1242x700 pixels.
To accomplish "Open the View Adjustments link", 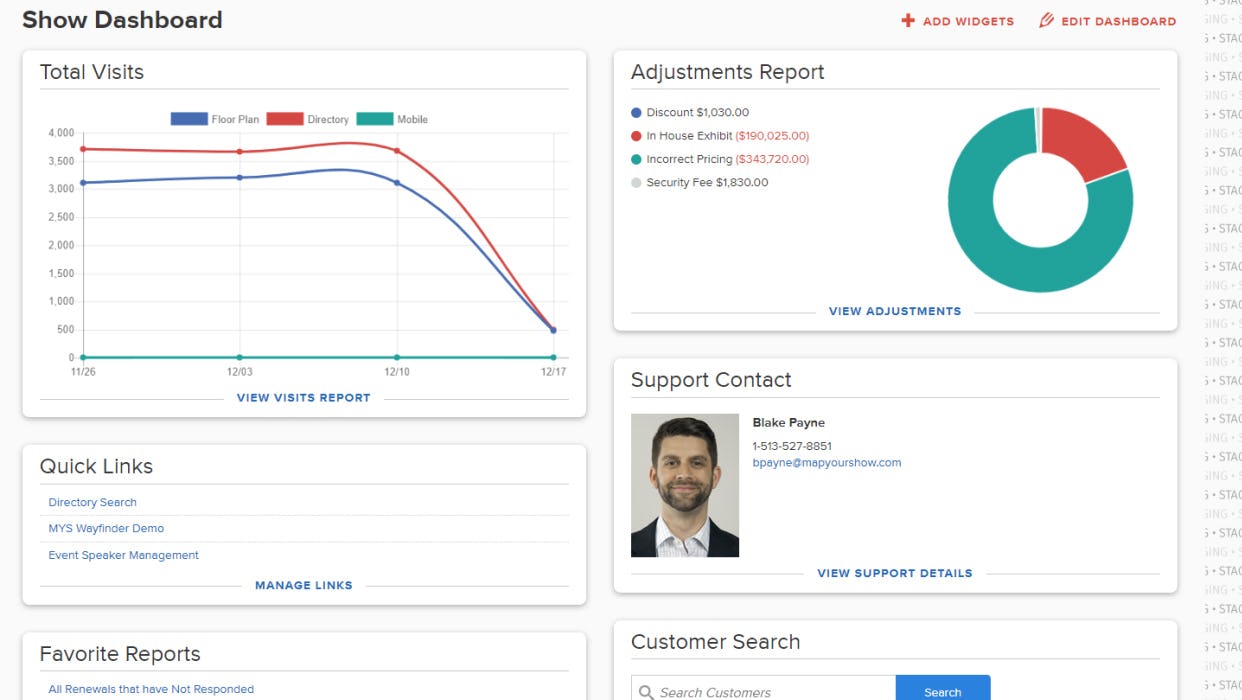I will point(894,311).
